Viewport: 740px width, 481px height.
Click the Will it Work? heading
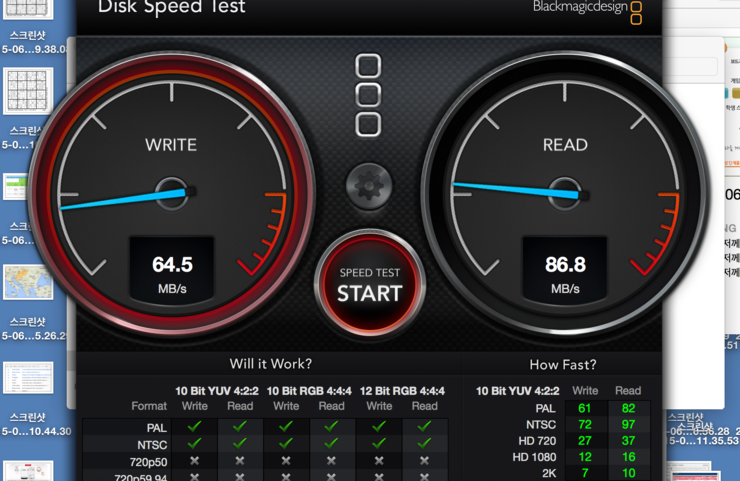click(x=270, y=364)
